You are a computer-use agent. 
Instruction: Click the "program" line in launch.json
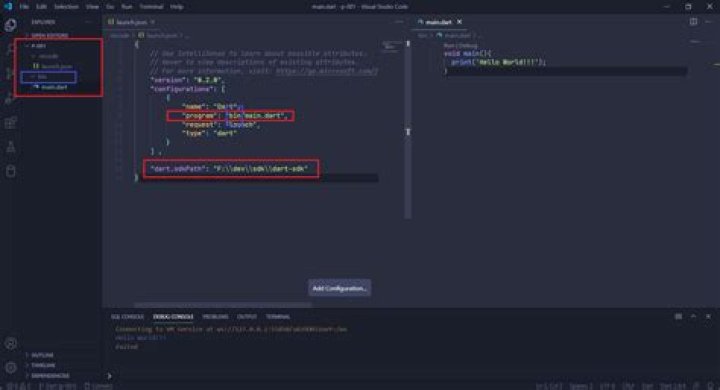coord(235,116)
